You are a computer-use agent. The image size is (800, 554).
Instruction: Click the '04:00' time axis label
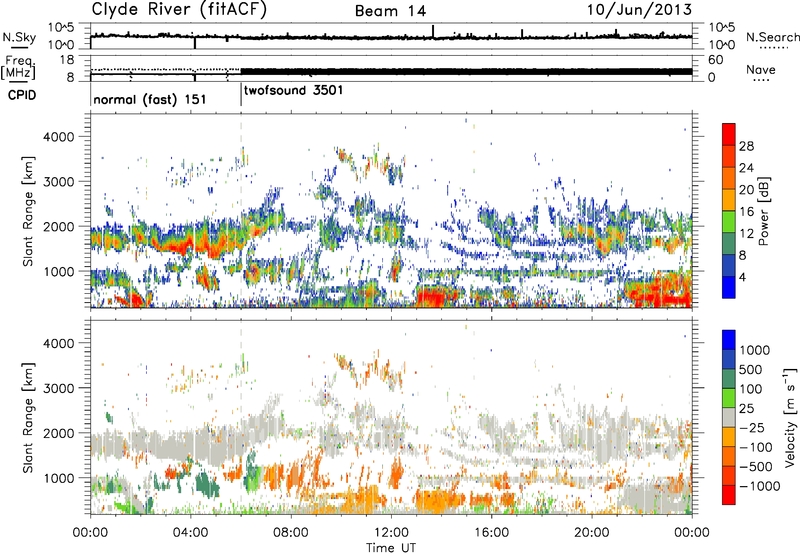[190, 533]
